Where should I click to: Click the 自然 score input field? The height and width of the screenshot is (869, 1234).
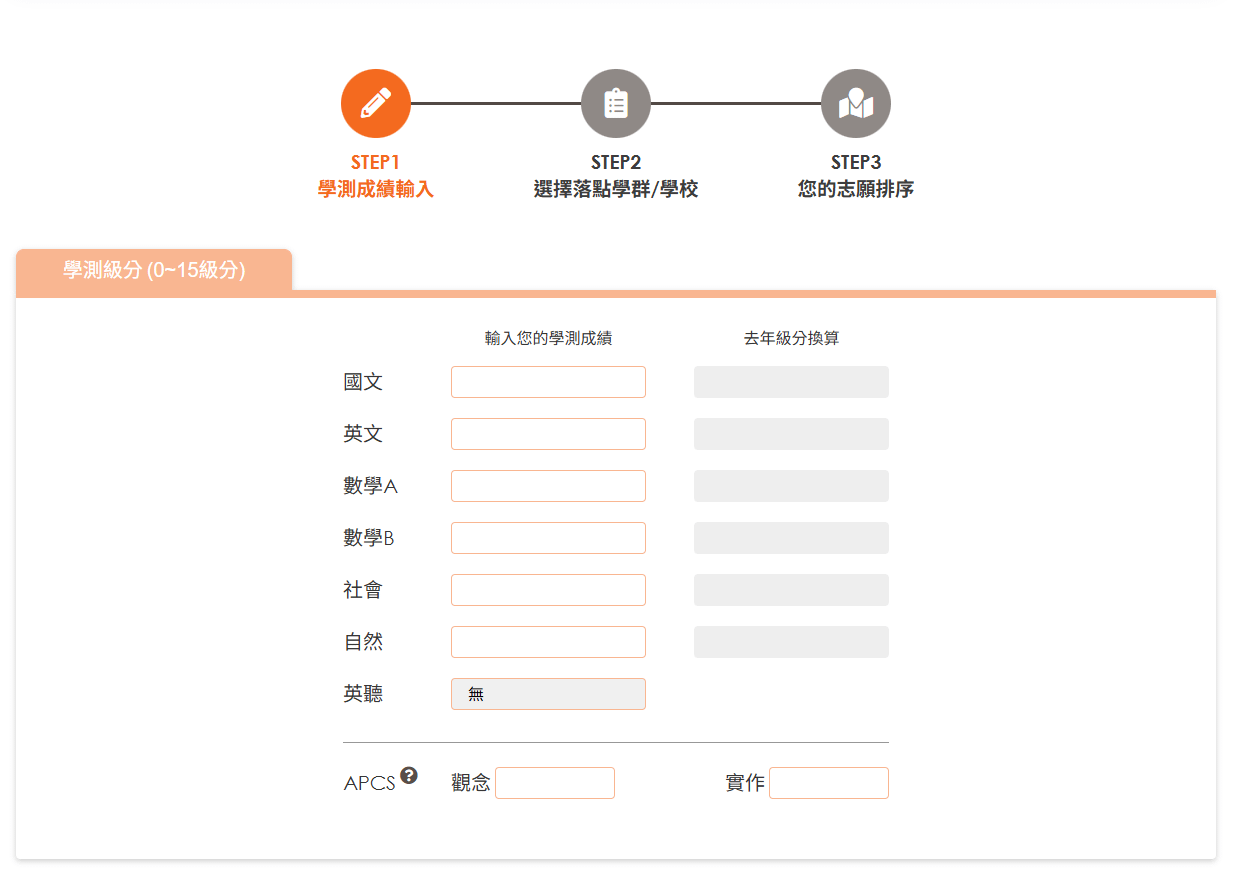[x=548, y=641]
